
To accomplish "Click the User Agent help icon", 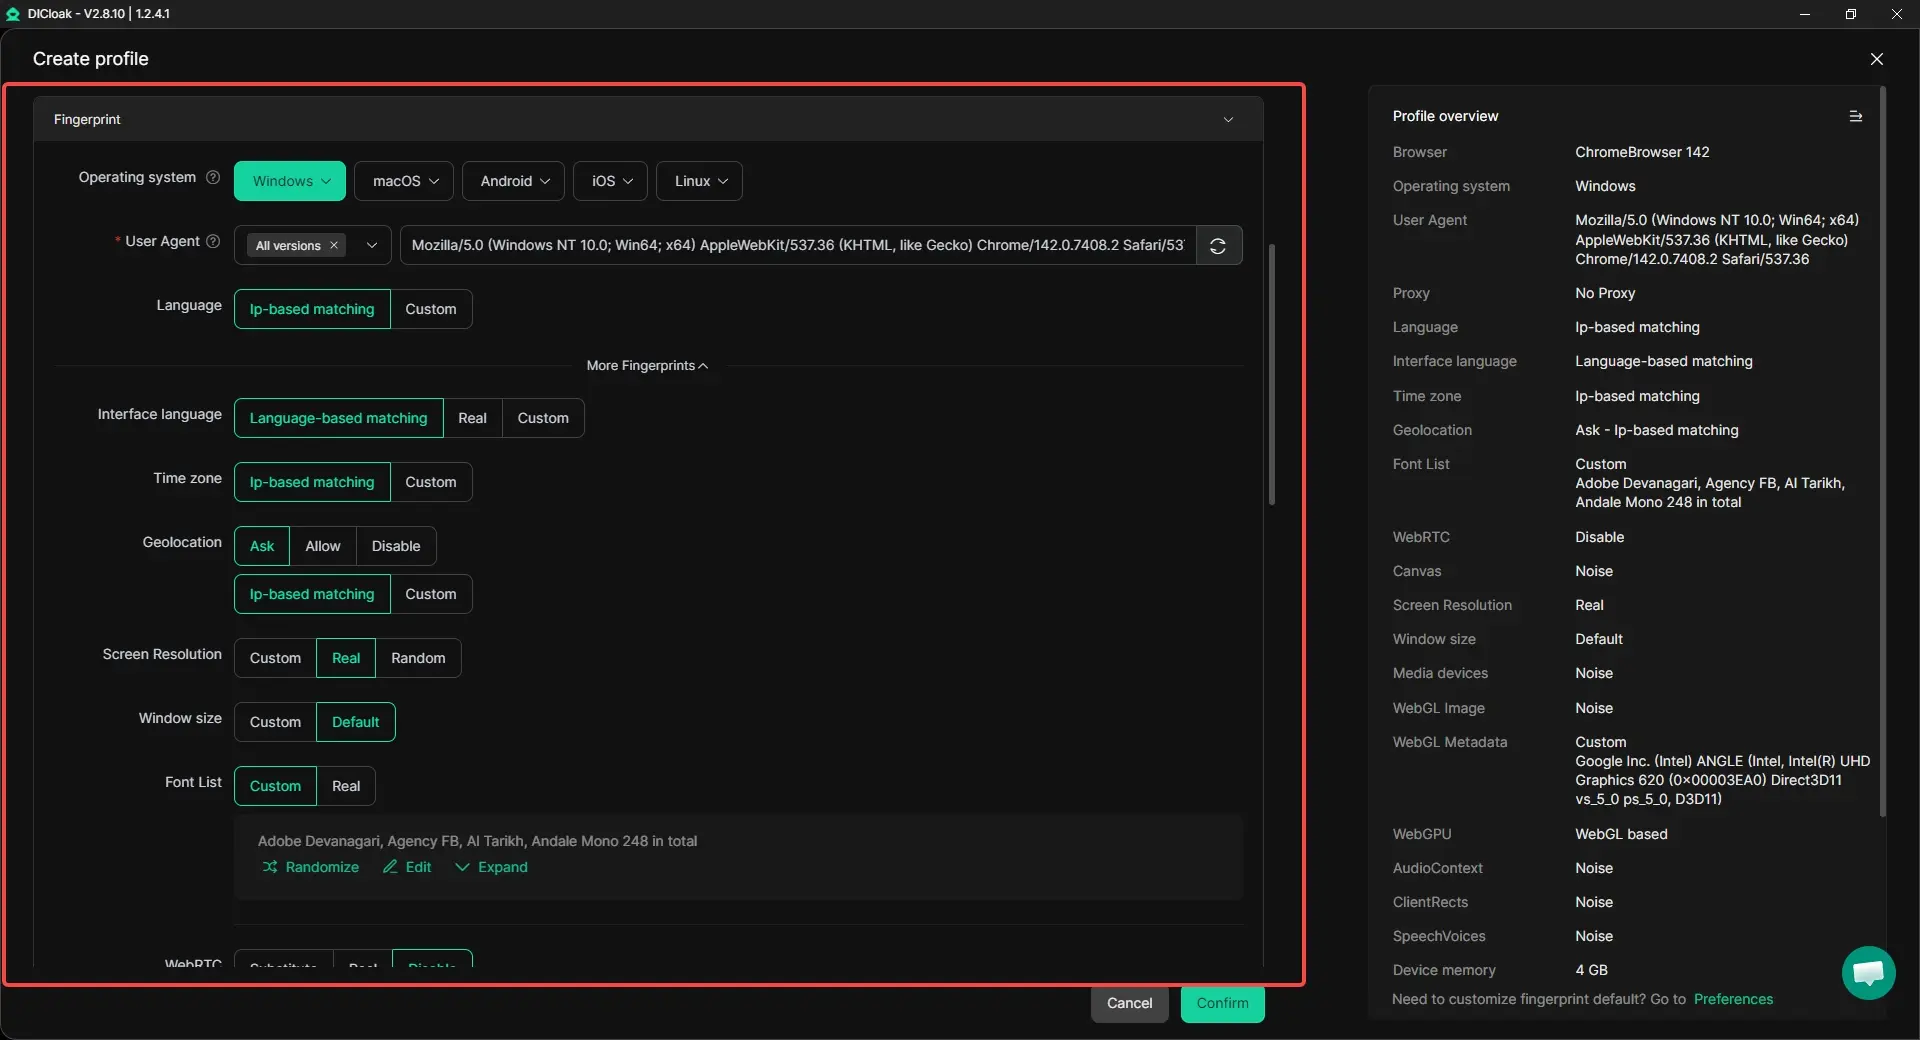I will pyautogui.click(x=213, y=242).
